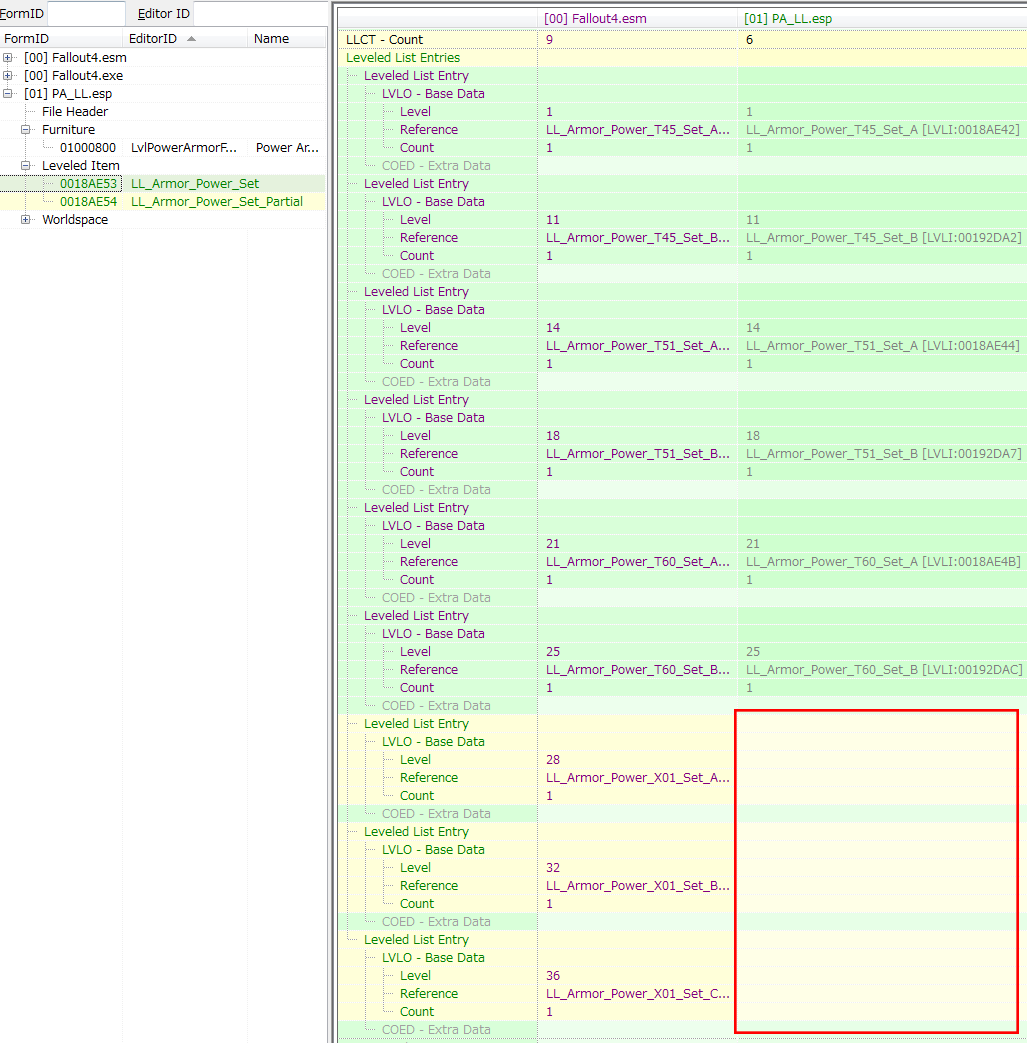This screenshot has width=1027, height=1043.
Task: Select PA_LL.esp reference LL_Armor_Power_T60_Set_B [LVLI:00192DAC]
Action: pos(882,669)
